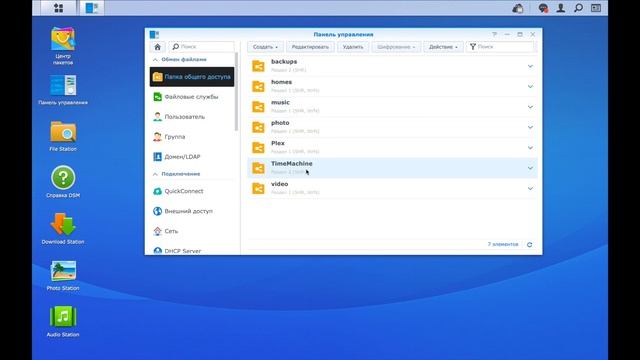Open the notifications speech bubble icon

[x=542, y=8]
